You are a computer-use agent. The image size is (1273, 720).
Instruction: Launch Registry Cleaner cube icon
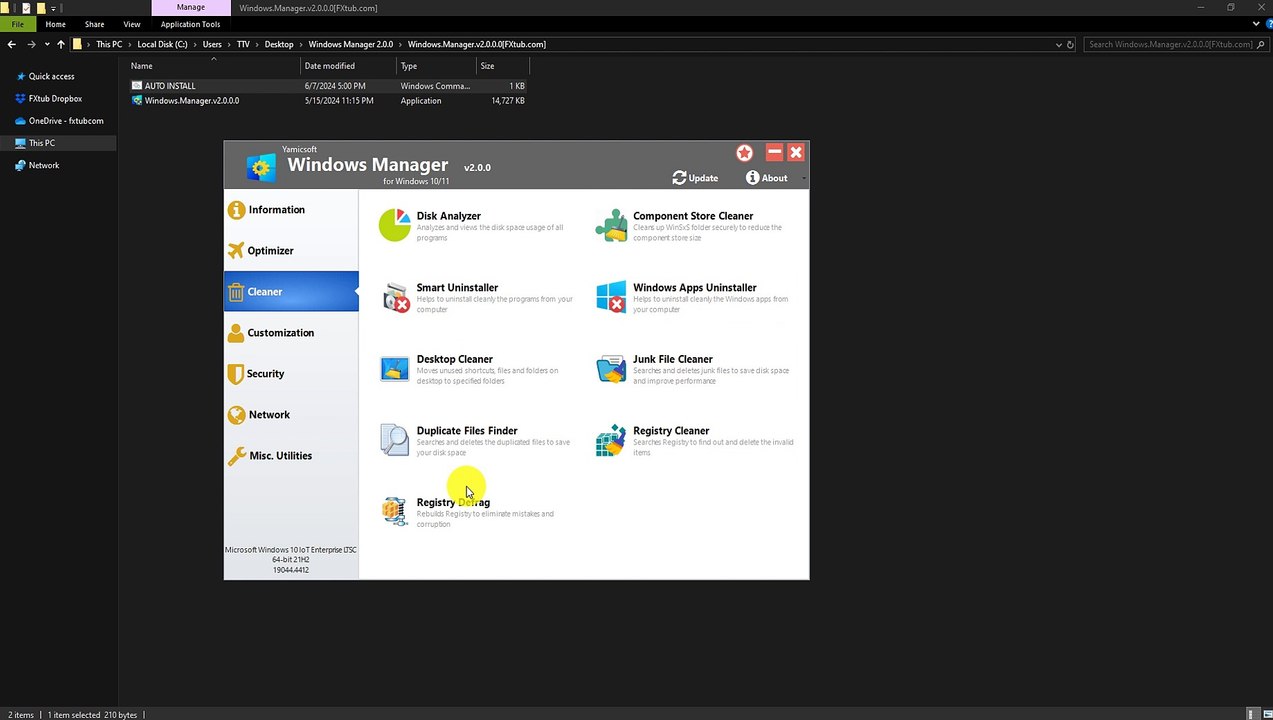coord(611,440)
